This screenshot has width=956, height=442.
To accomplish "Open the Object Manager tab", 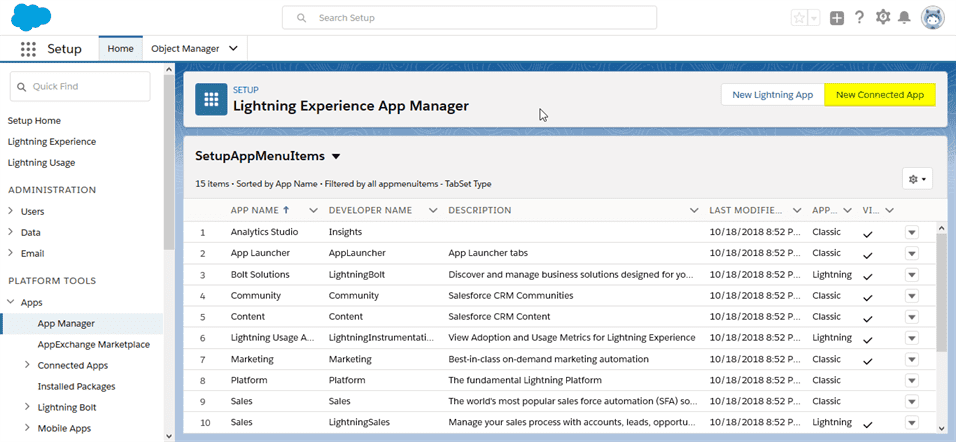I will [185, 49].
